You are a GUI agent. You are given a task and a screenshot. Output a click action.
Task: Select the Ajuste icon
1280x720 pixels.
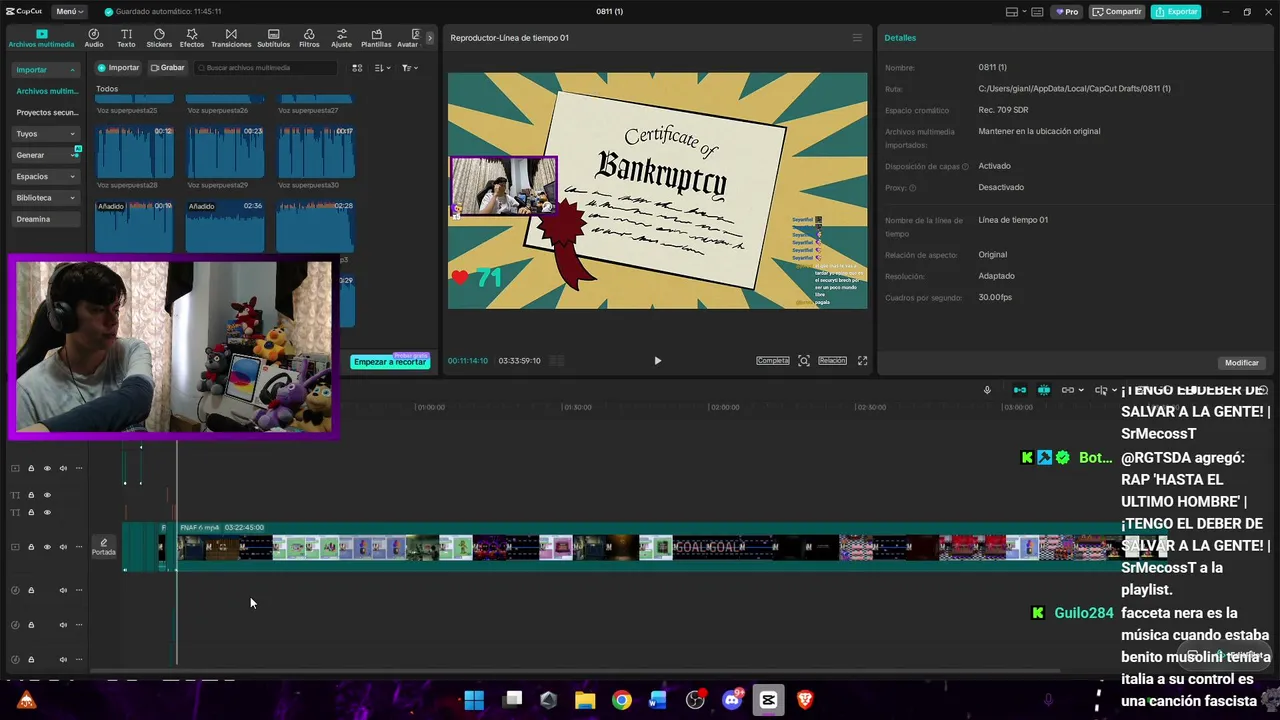[x=341, y=38]
